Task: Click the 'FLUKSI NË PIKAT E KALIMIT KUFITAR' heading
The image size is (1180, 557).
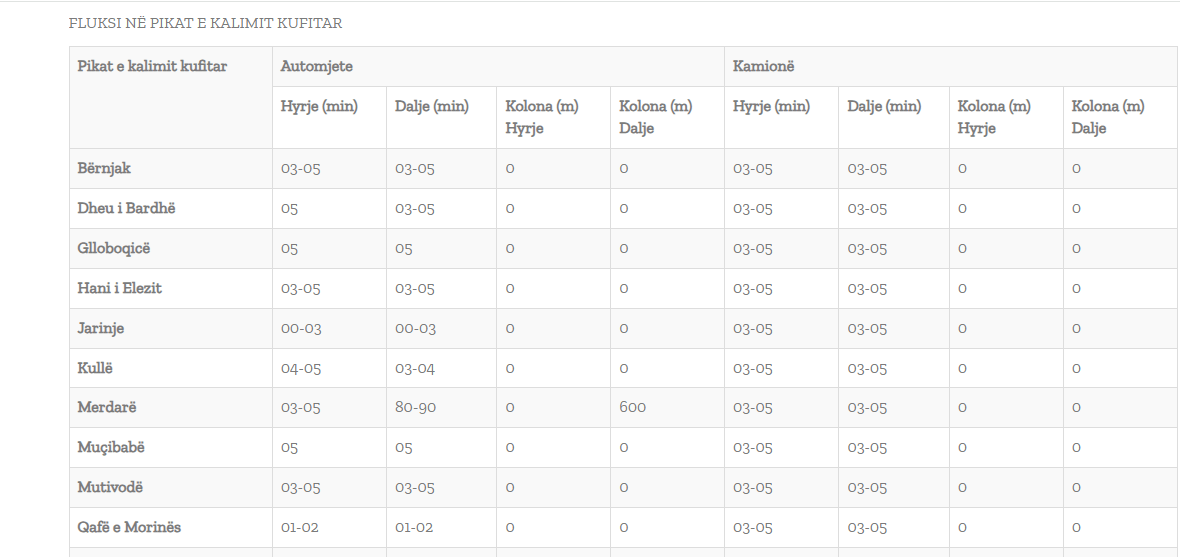Action: (x=205, y=23)
